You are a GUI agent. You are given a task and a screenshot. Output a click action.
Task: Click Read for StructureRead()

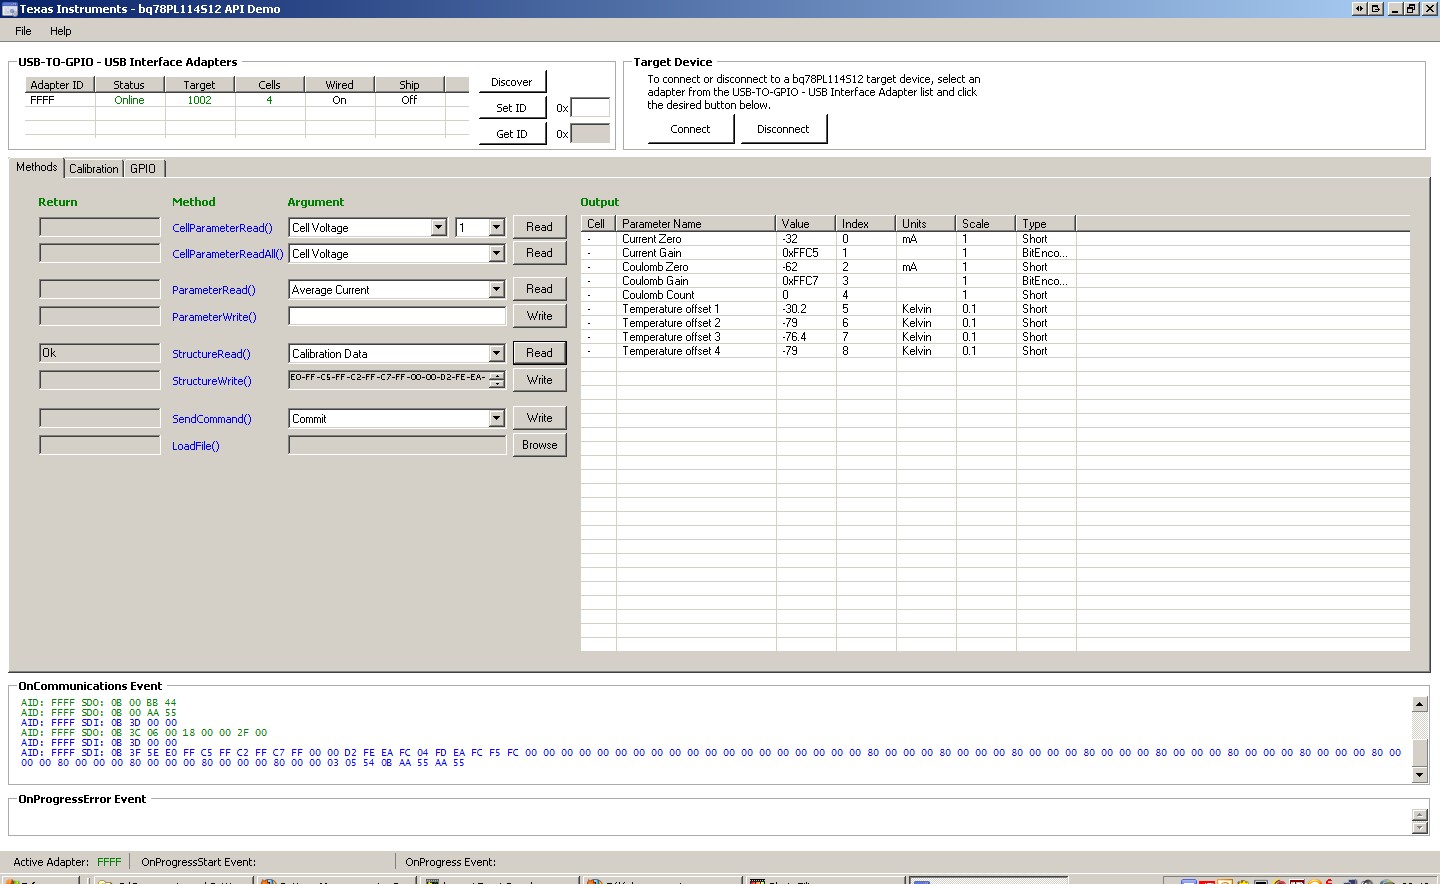539,353
